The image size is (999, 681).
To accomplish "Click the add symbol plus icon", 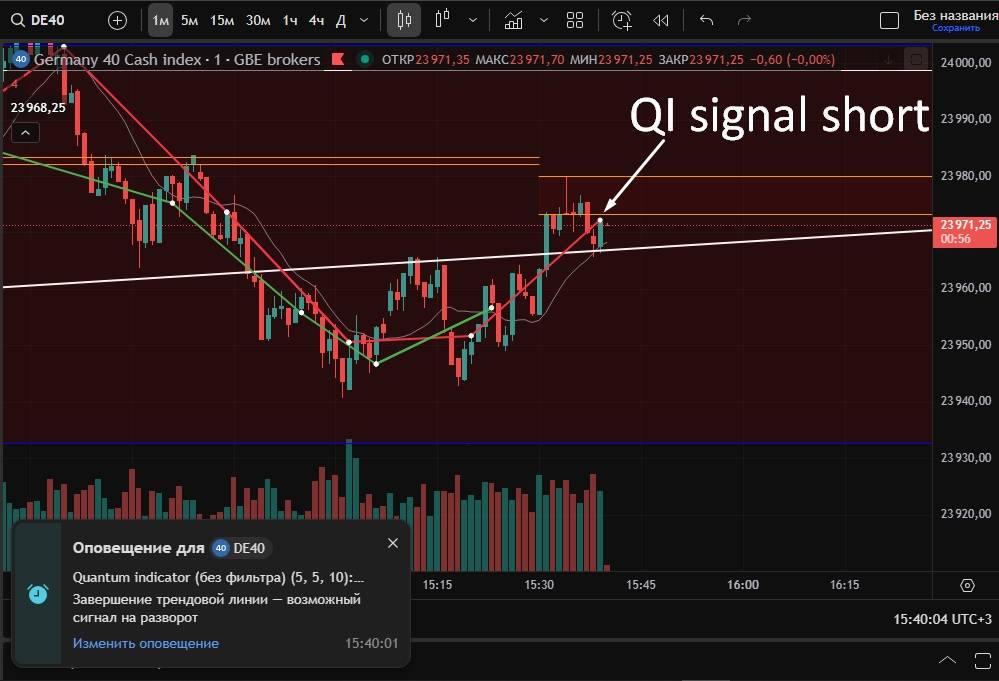I will pos(117,20).
